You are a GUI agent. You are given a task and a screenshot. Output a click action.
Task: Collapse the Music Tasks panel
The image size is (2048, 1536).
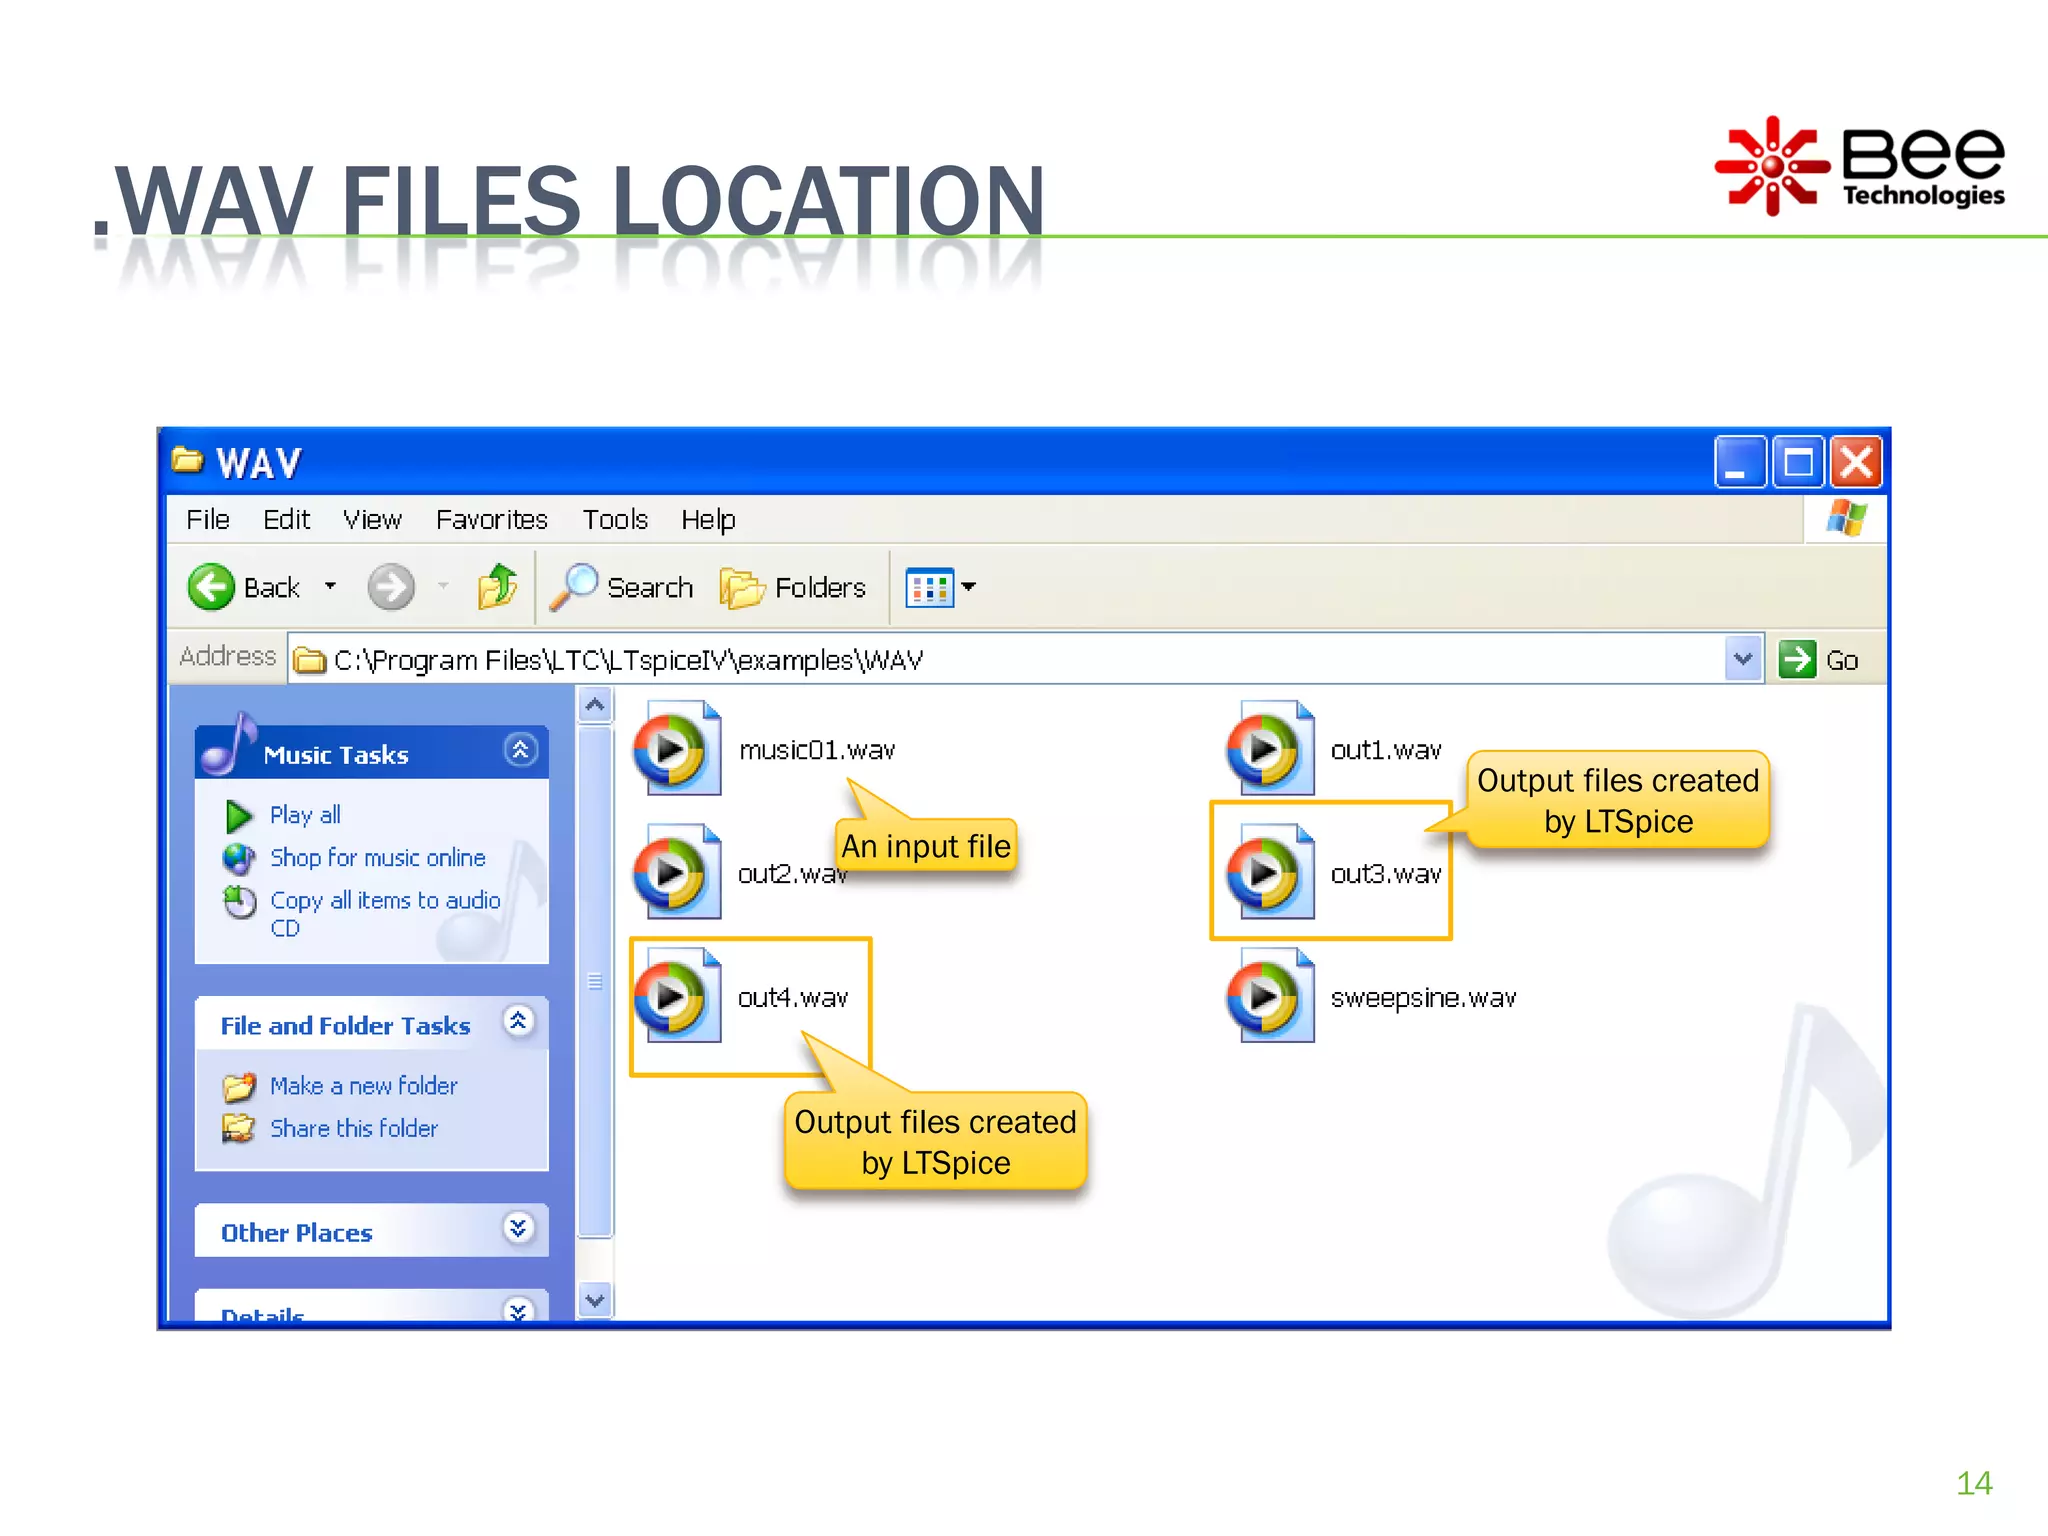click(520, 750)
